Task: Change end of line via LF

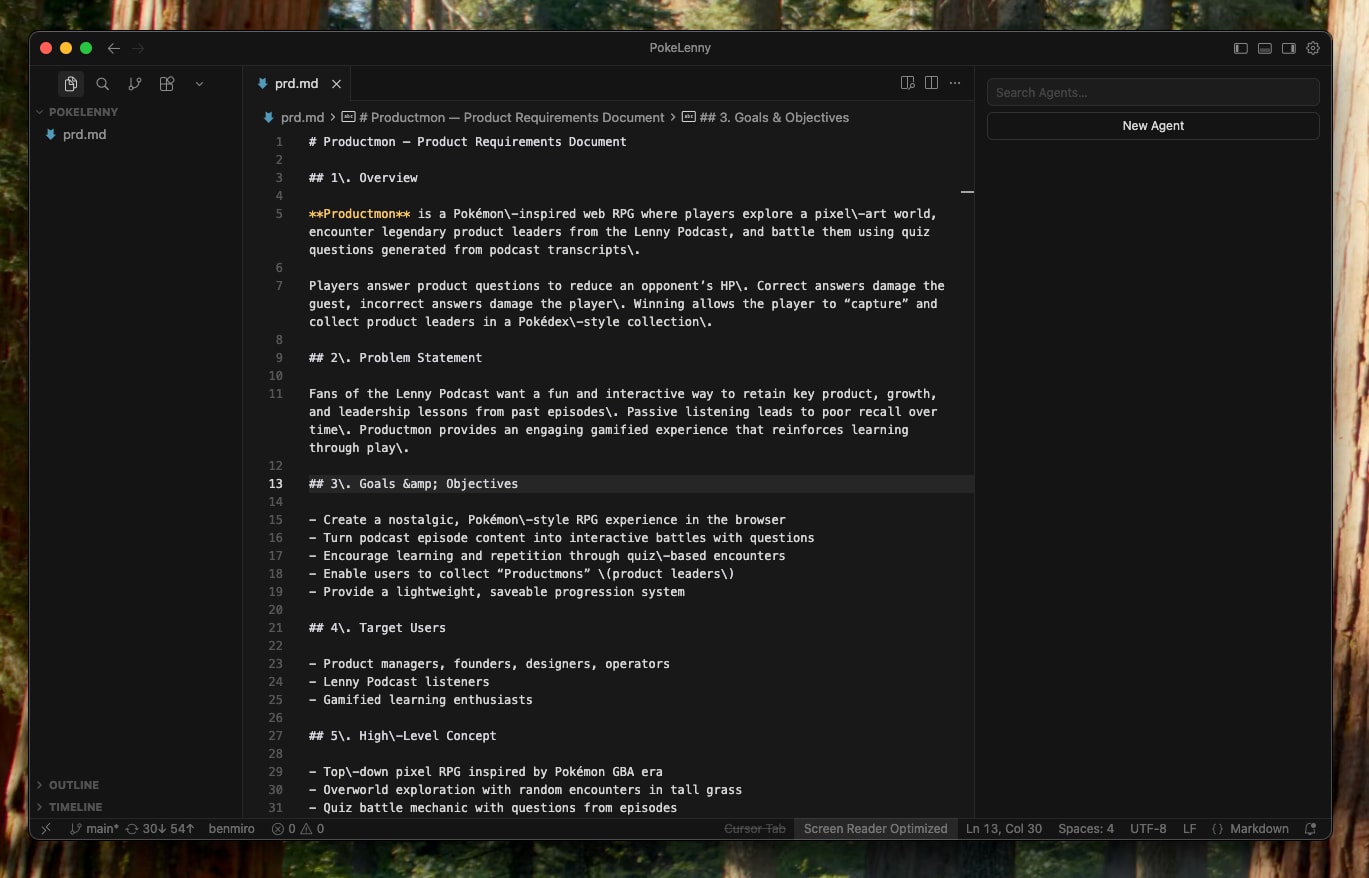Action: coord(1189,829)
